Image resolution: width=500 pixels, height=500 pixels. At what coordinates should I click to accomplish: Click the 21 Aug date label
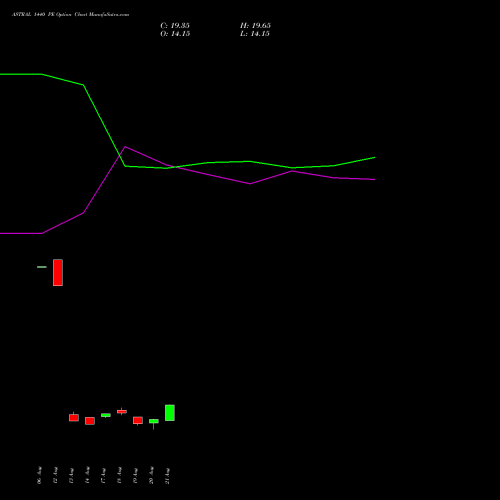[x=167, y=475]
